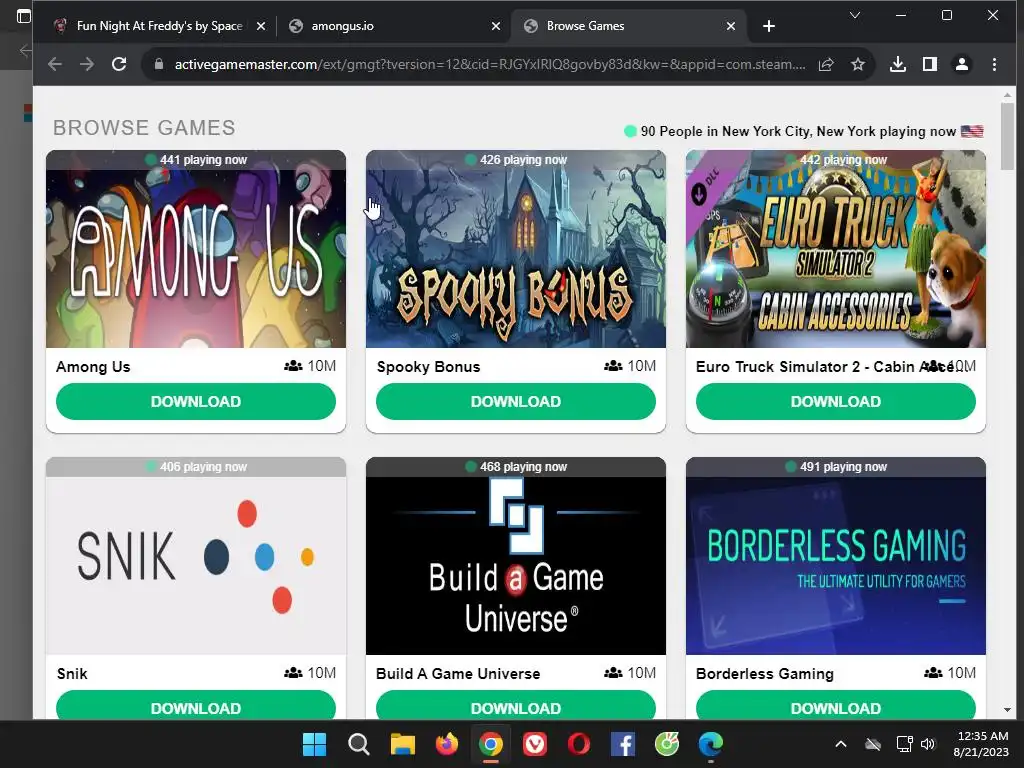Share this page via share icon
The height and width of the screenshot is (768, 1024).
click(826, 64)
